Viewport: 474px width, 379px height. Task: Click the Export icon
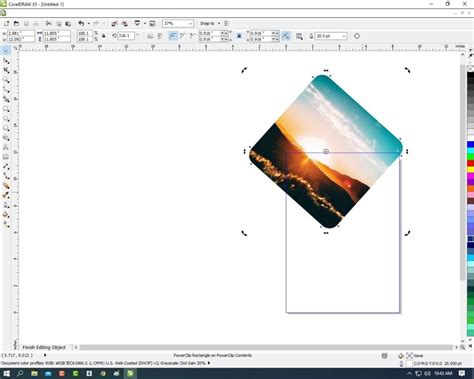click(124, 23)
